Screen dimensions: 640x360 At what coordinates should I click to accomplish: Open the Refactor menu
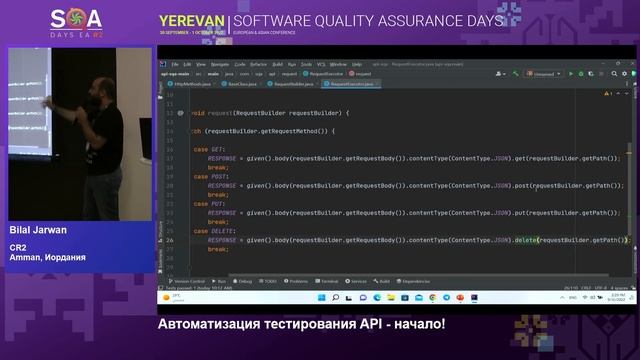point(258,64)
